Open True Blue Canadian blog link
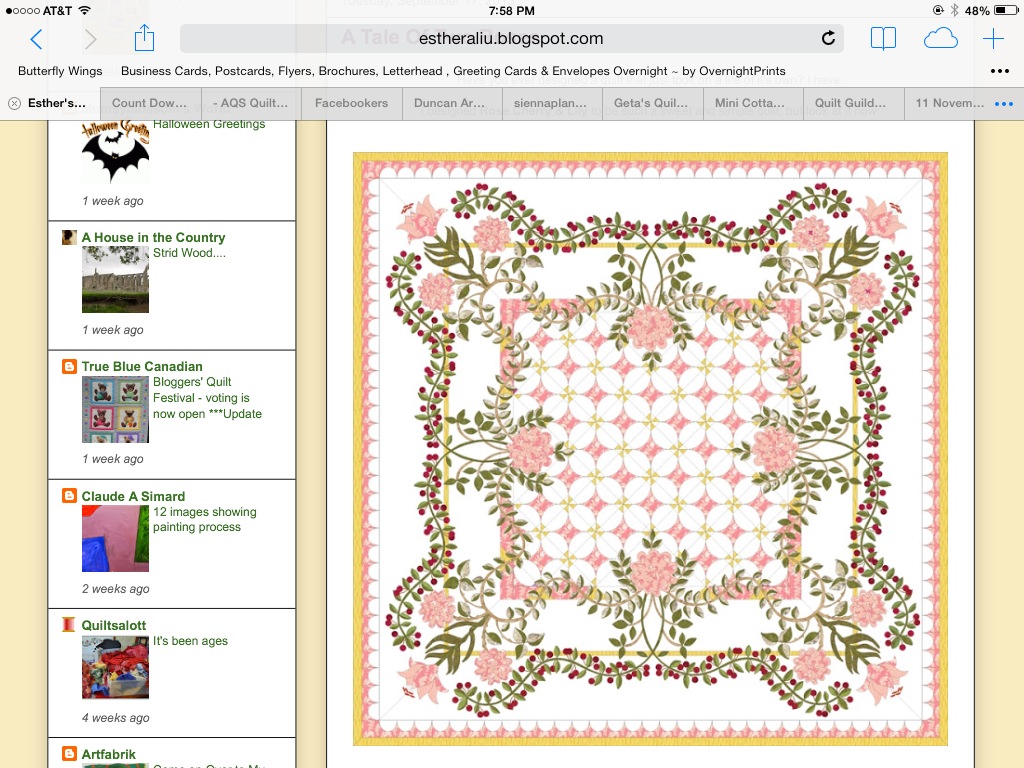 click(142, 366)
